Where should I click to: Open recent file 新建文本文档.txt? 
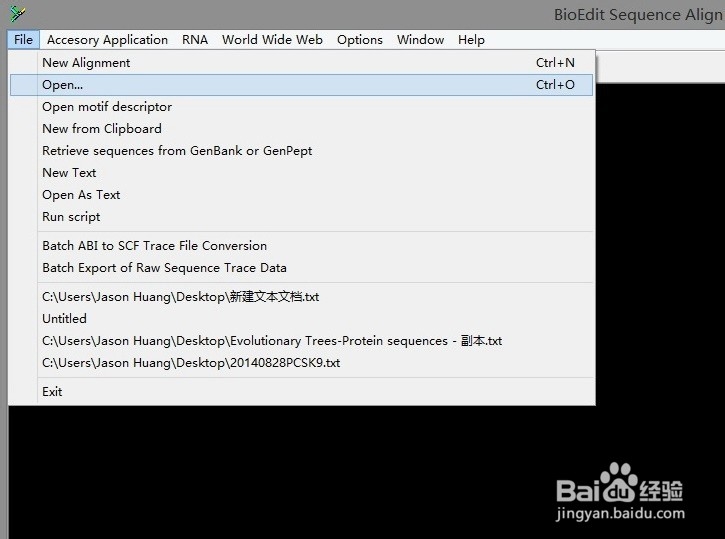[301, 297]
